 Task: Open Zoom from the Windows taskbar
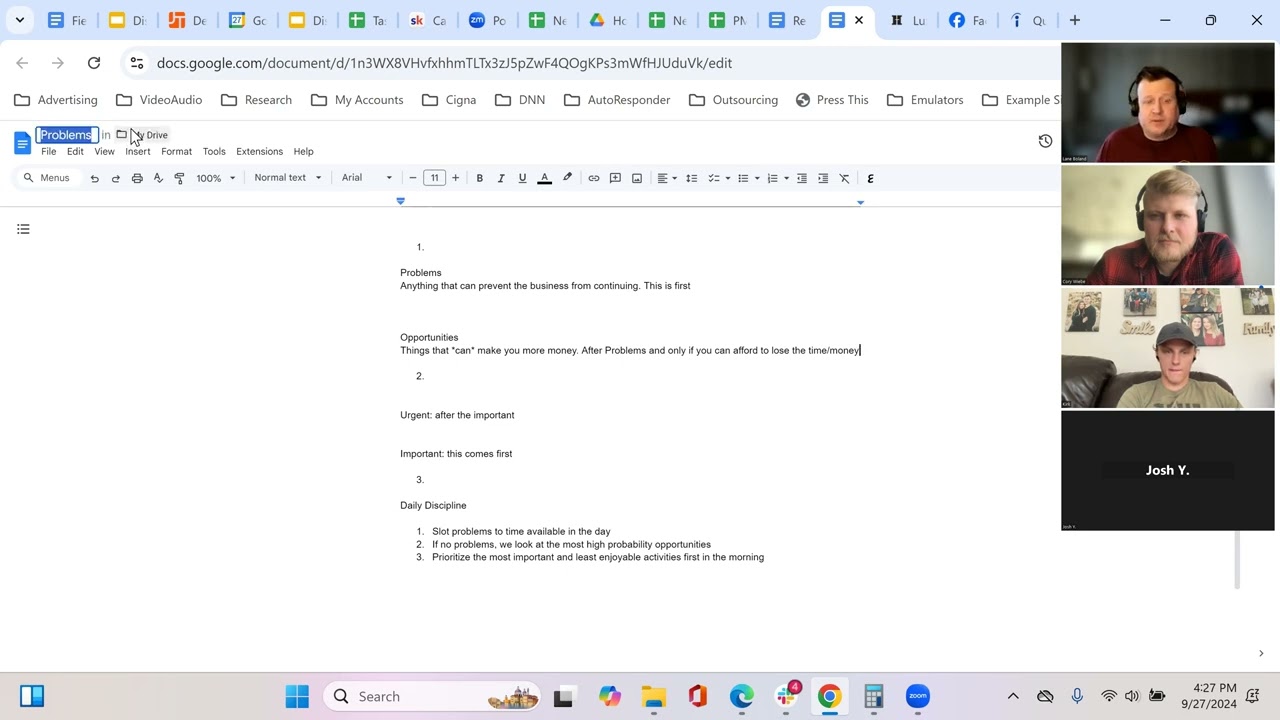tap(917, 697)
